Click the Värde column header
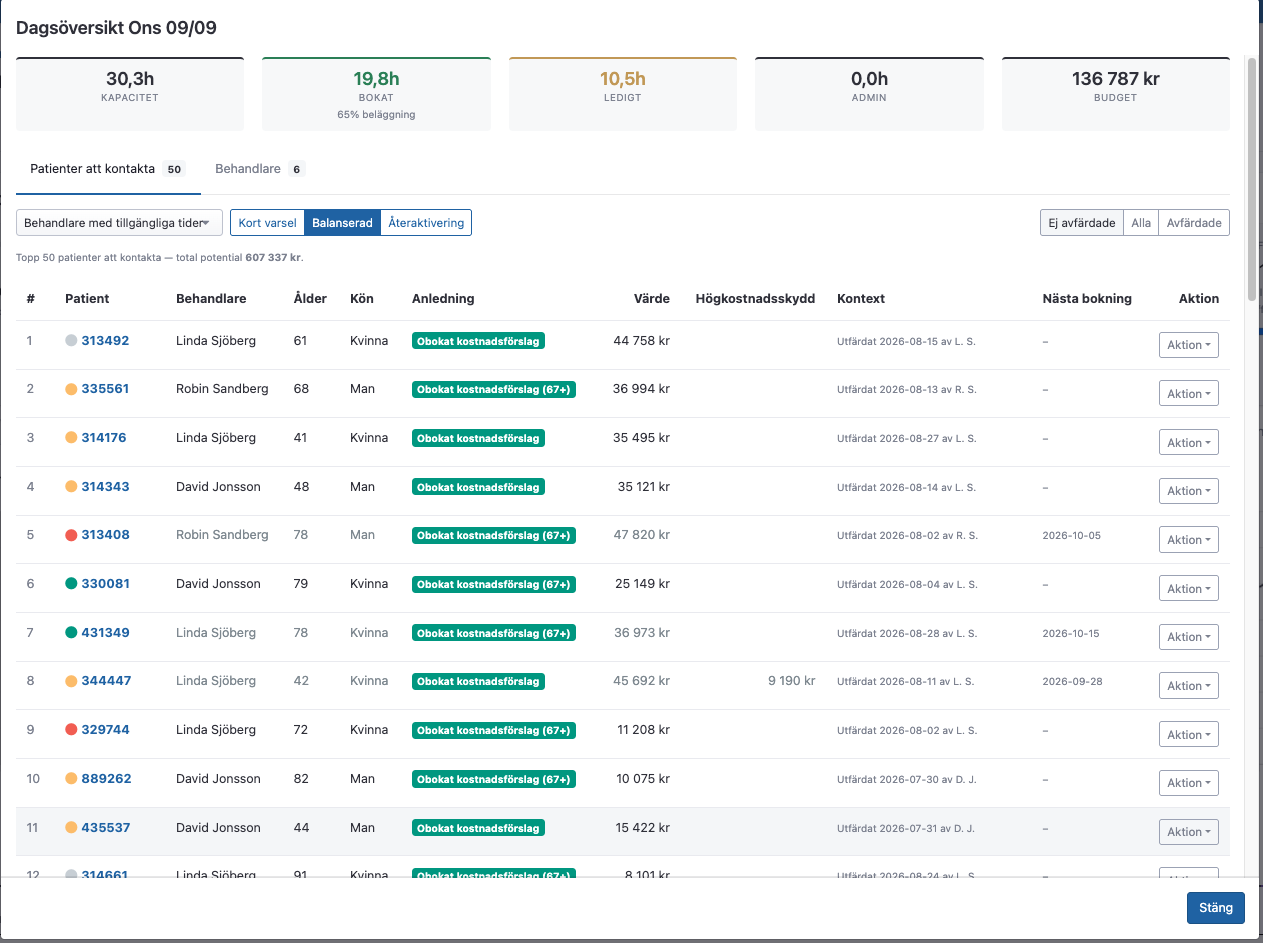Screen dimensions: 1263x943 click(x=652, y=299)
